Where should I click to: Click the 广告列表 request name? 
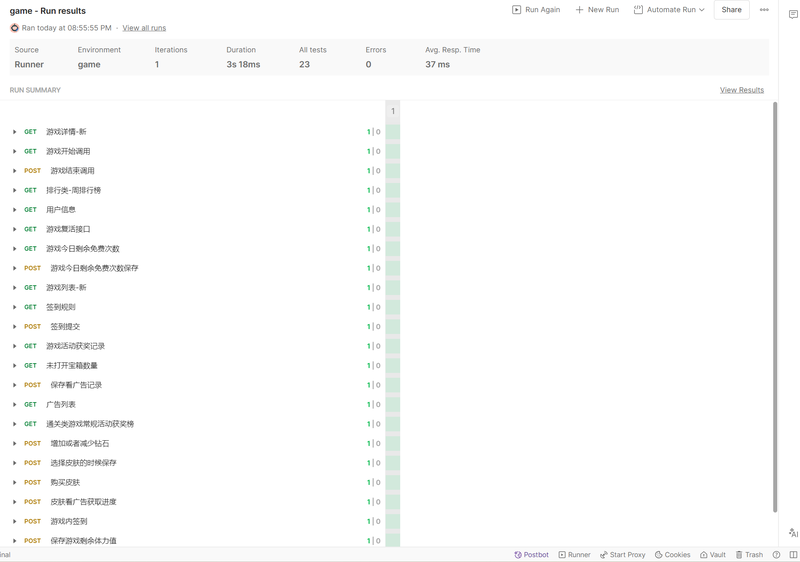[61, 404]
